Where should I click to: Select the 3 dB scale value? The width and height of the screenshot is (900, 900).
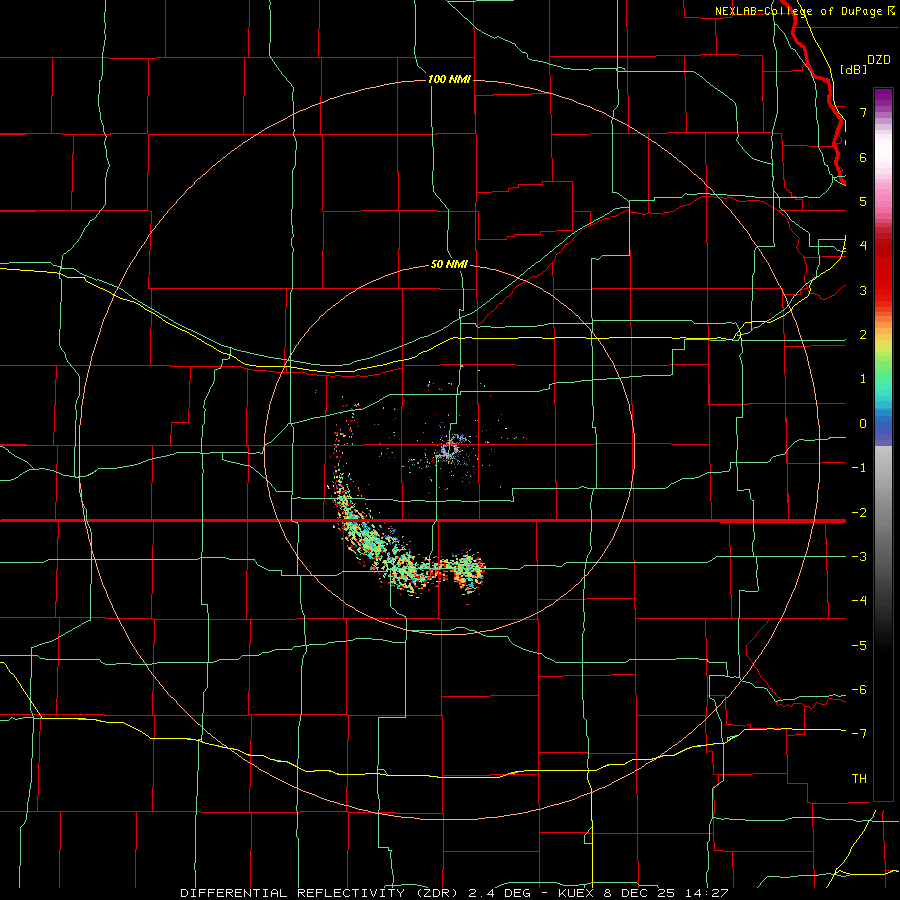point(863,290)
